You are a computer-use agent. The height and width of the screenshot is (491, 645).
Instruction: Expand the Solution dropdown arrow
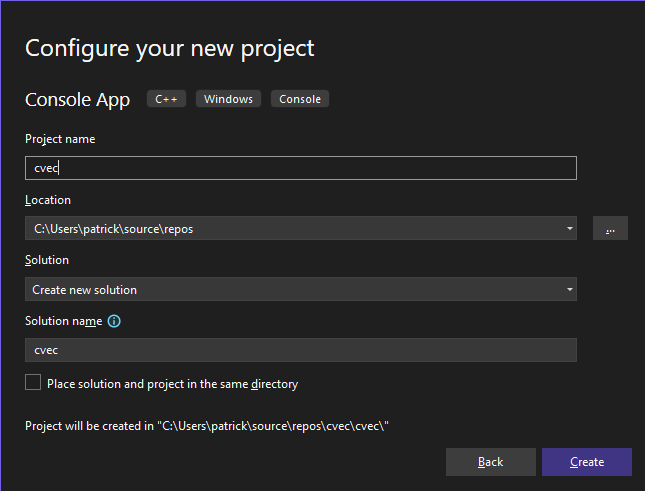pos(569,290)
